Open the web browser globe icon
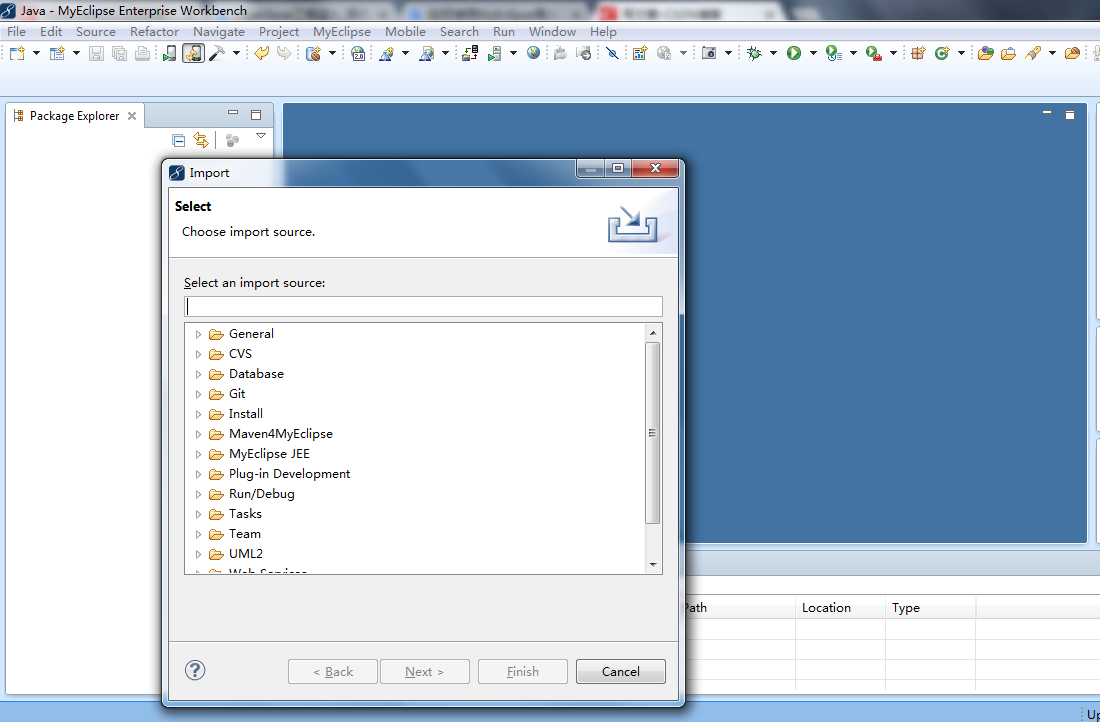1100x722 pixels. point(533,53)
